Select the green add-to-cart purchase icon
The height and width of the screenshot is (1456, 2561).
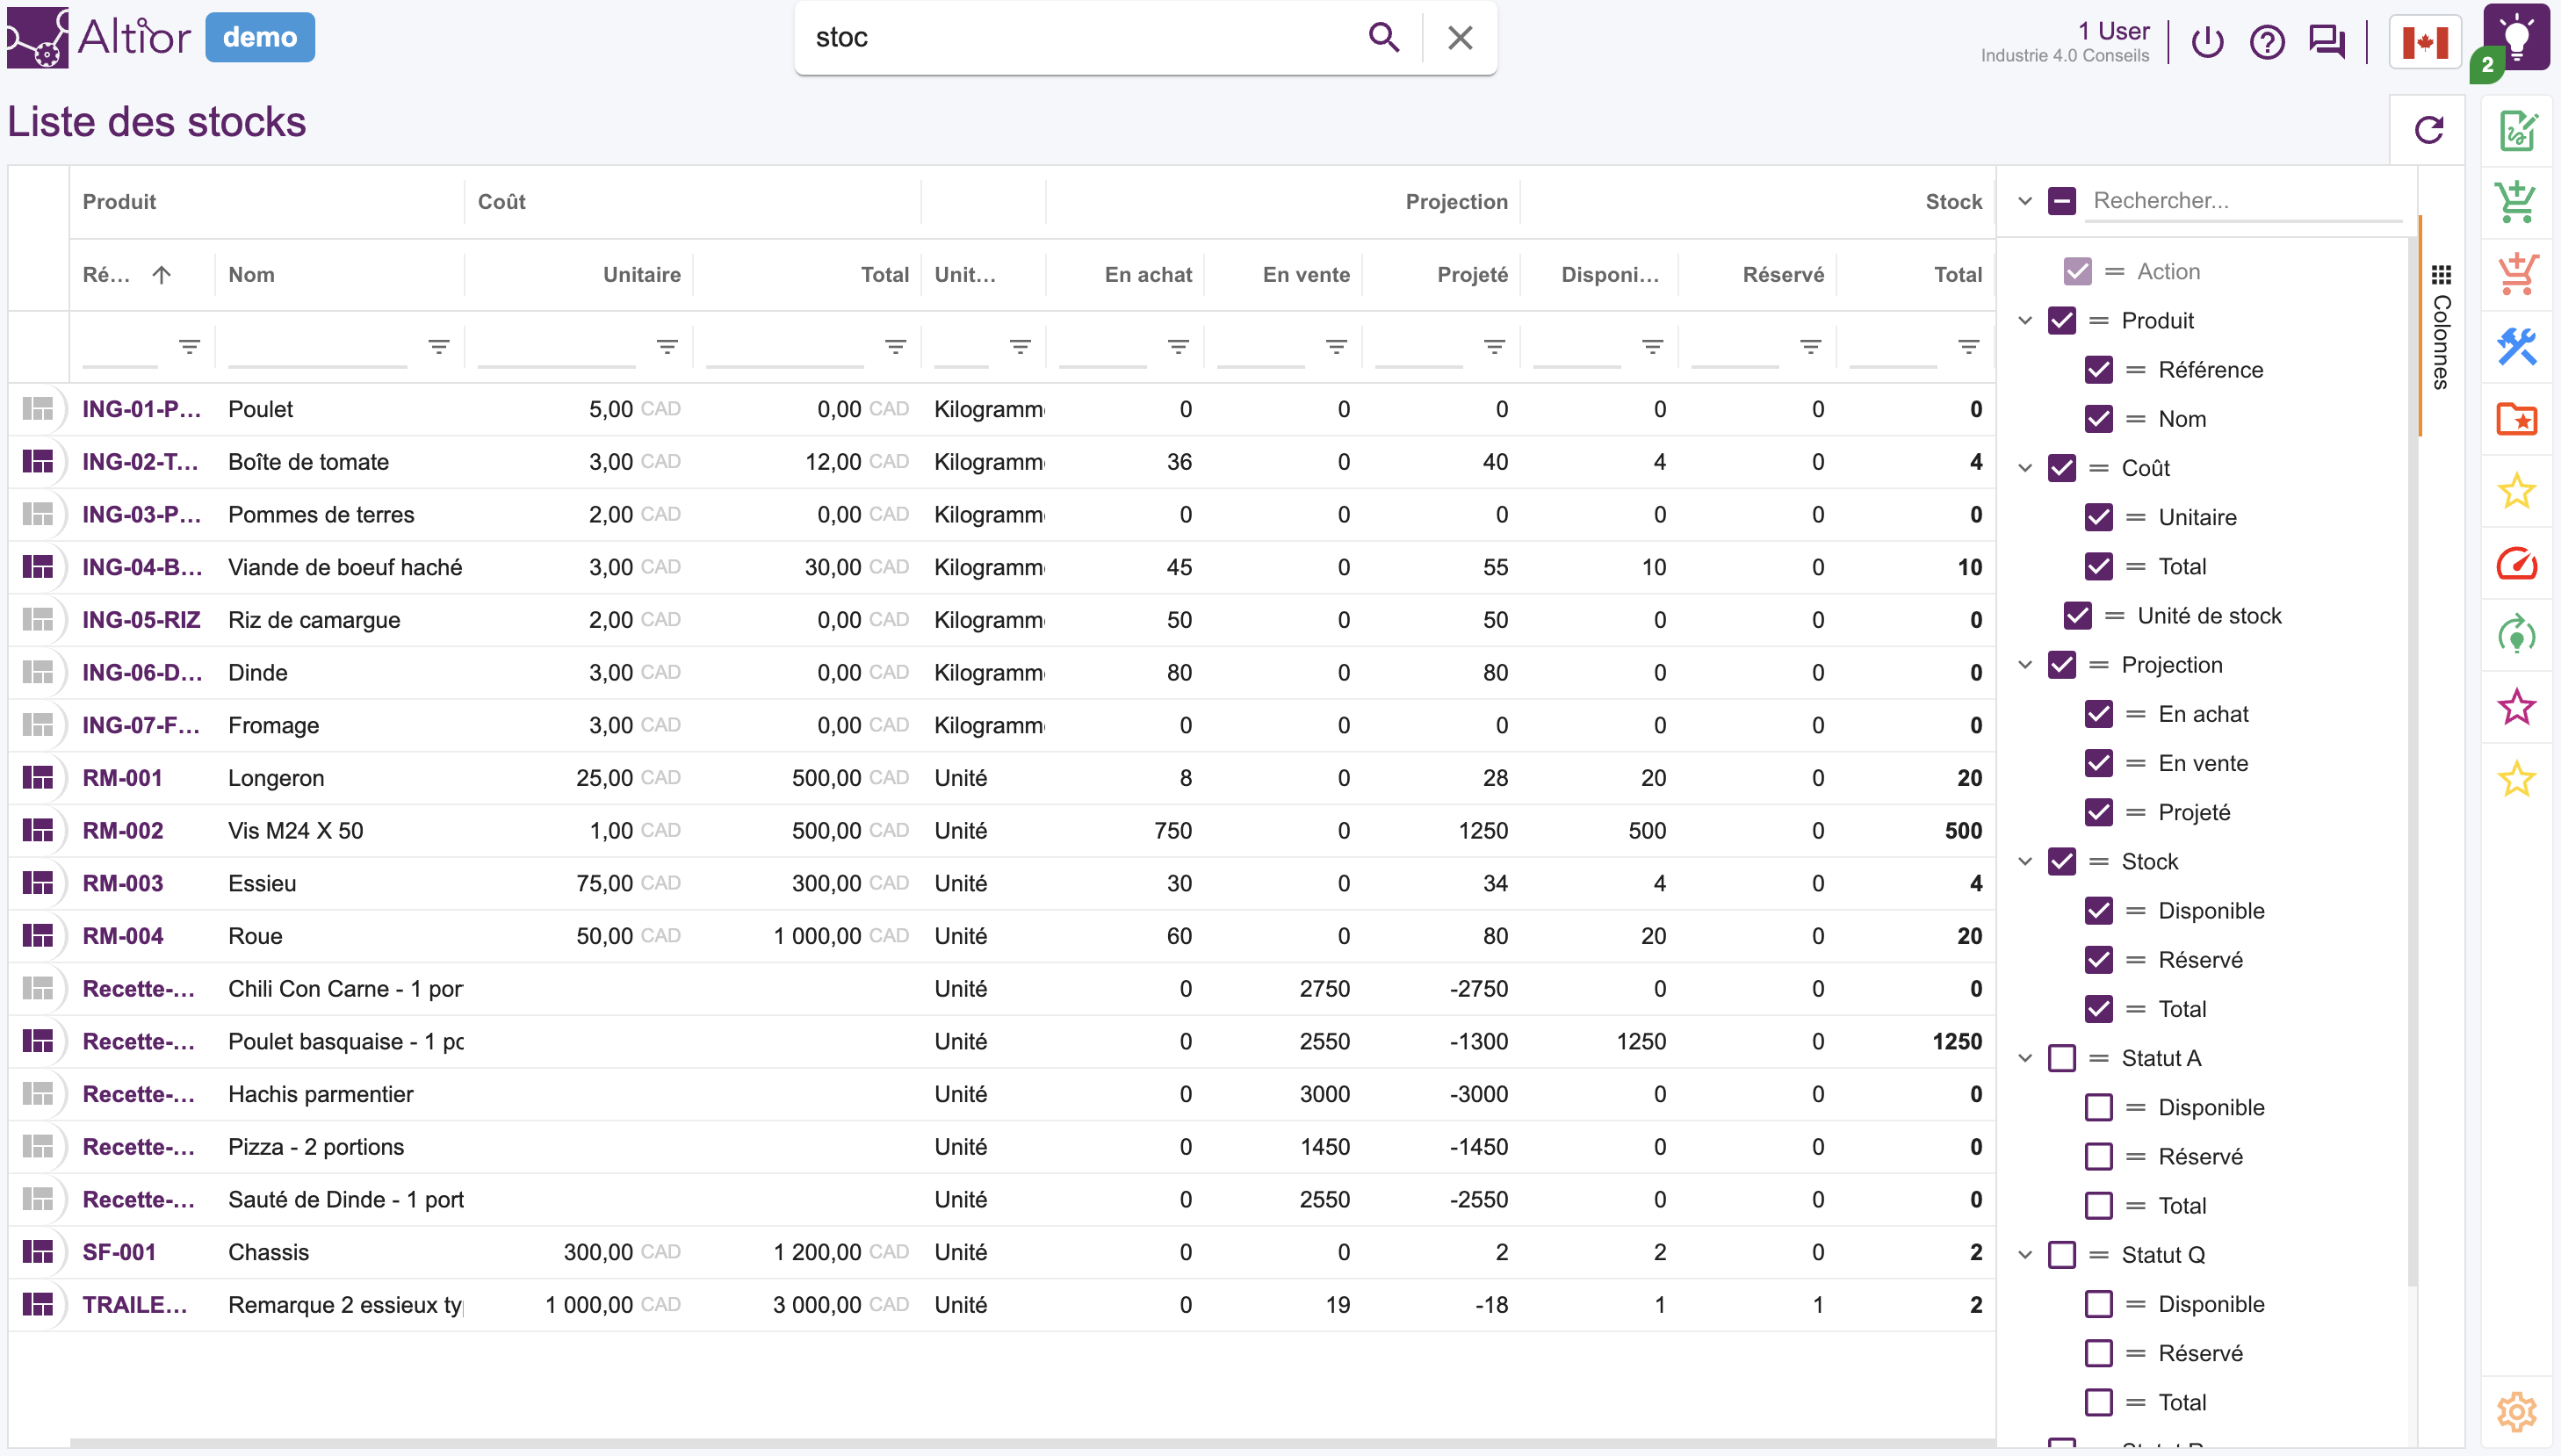click(x=2517, y=201)
